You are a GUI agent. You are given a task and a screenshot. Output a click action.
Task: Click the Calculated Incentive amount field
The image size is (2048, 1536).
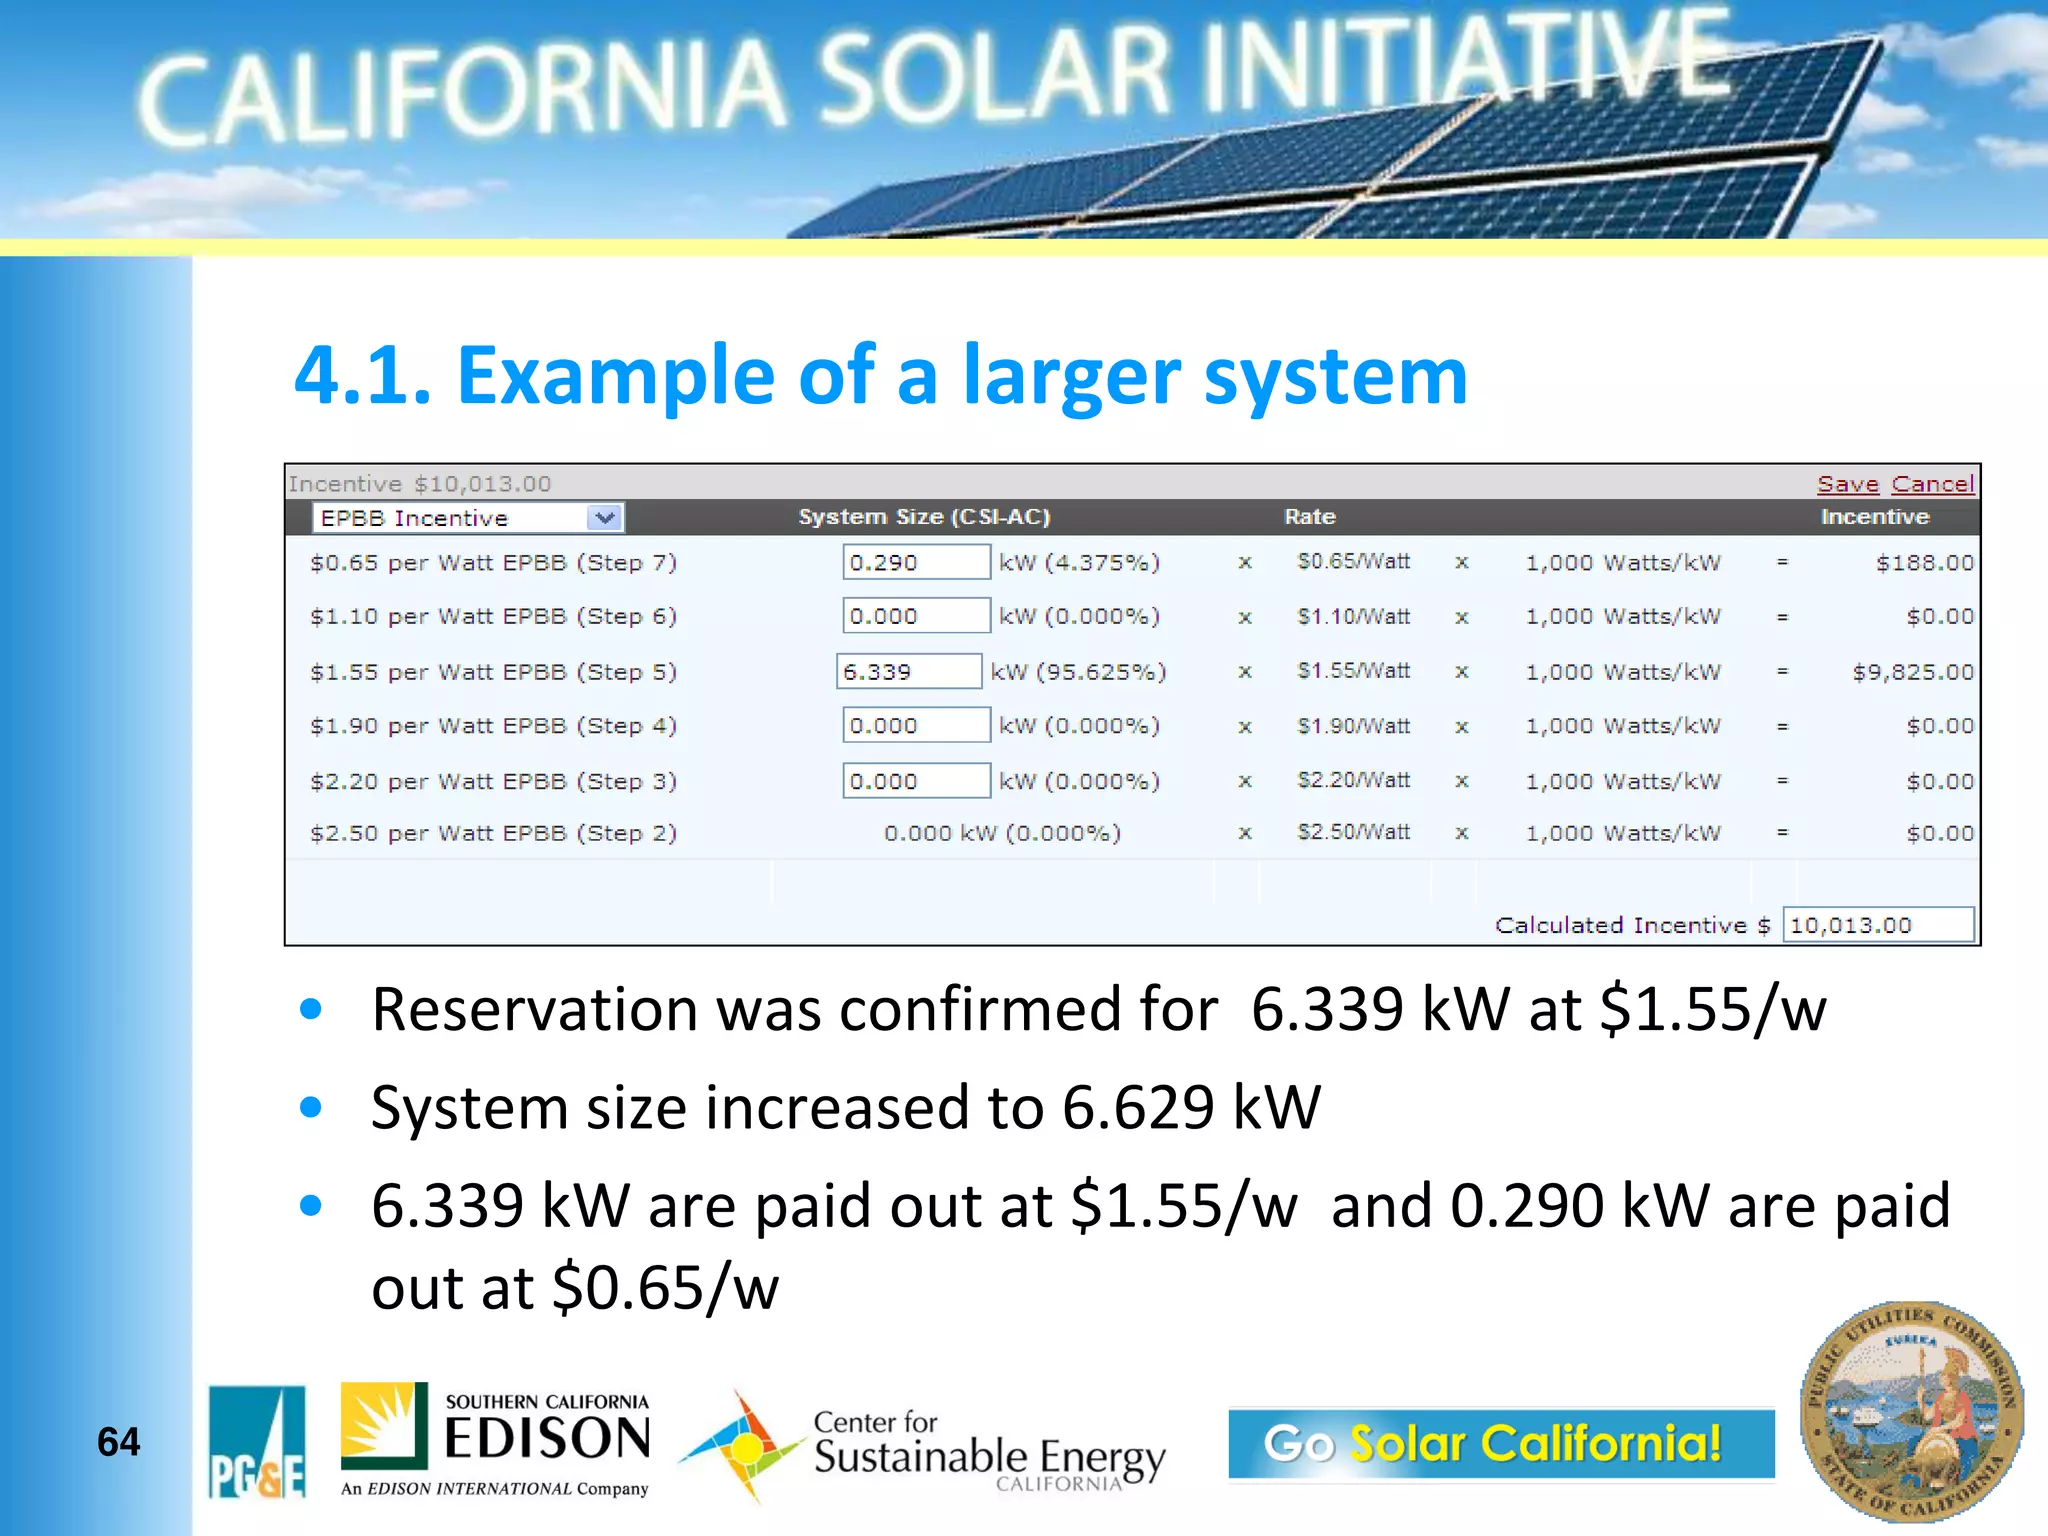pos(1877,925)
